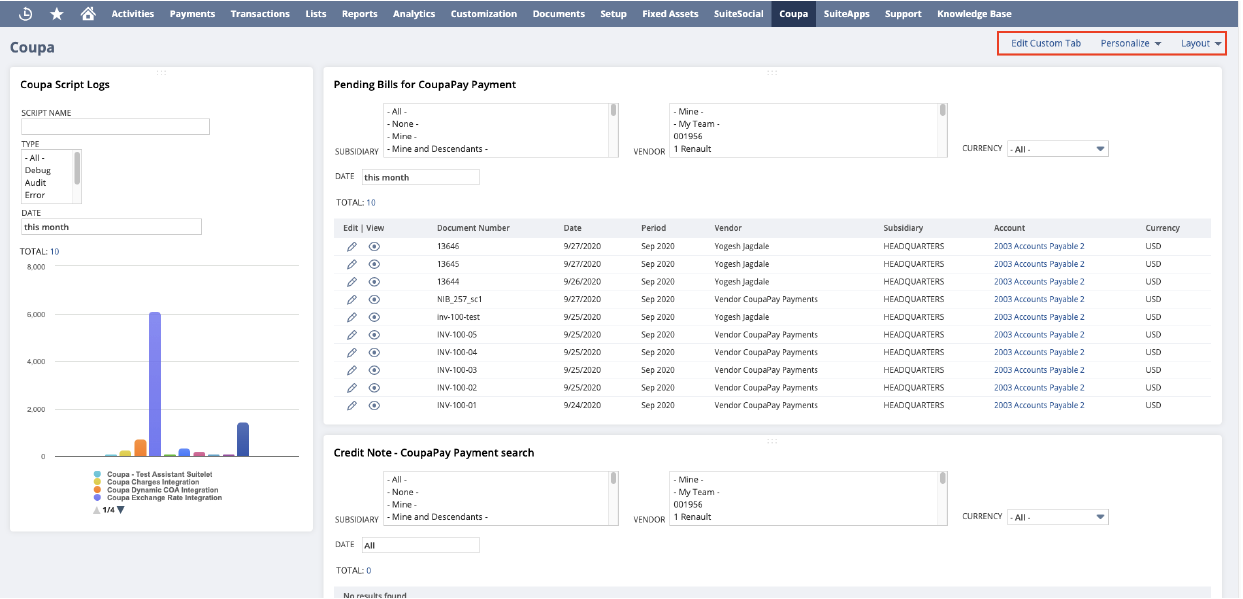The image size is (1243, 599).
Task: Open the Recent Records clock icon
Action: click(x=25, y=14)
